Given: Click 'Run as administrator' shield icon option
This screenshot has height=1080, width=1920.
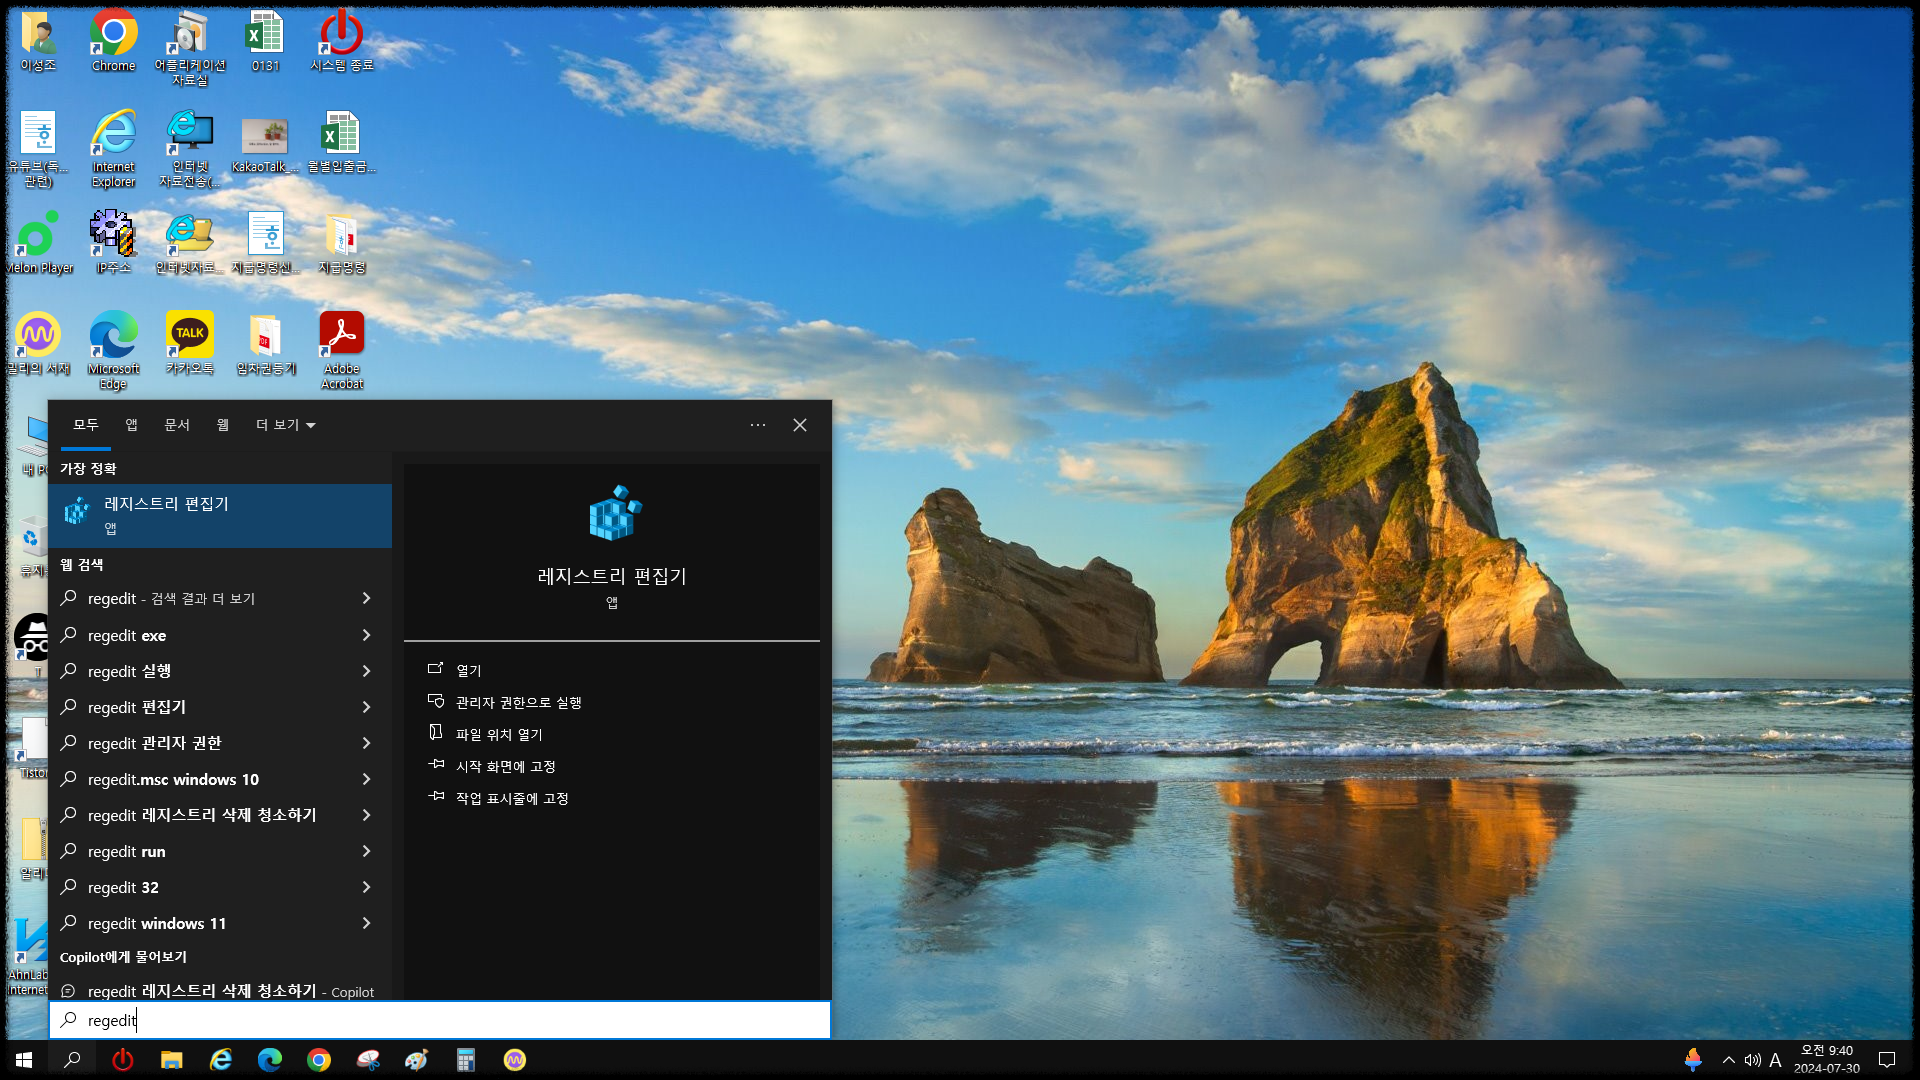Looking at the screenshot, I should 518,702.
